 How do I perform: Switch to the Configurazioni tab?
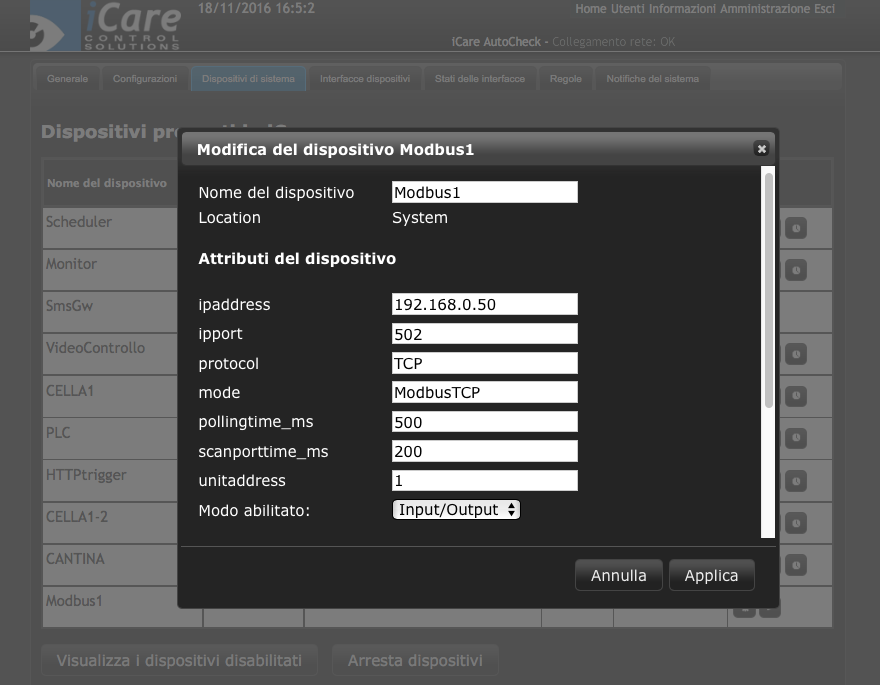click(x=145, y=79)
